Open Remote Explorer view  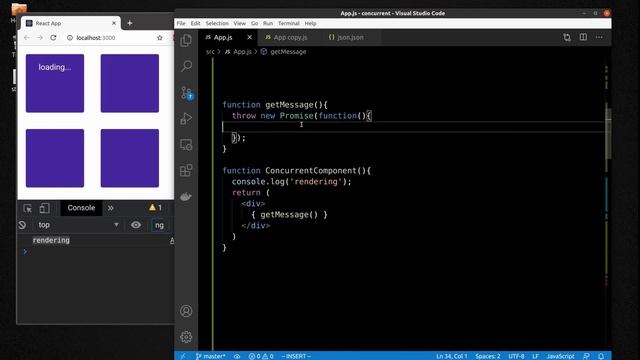pos(186,145)
